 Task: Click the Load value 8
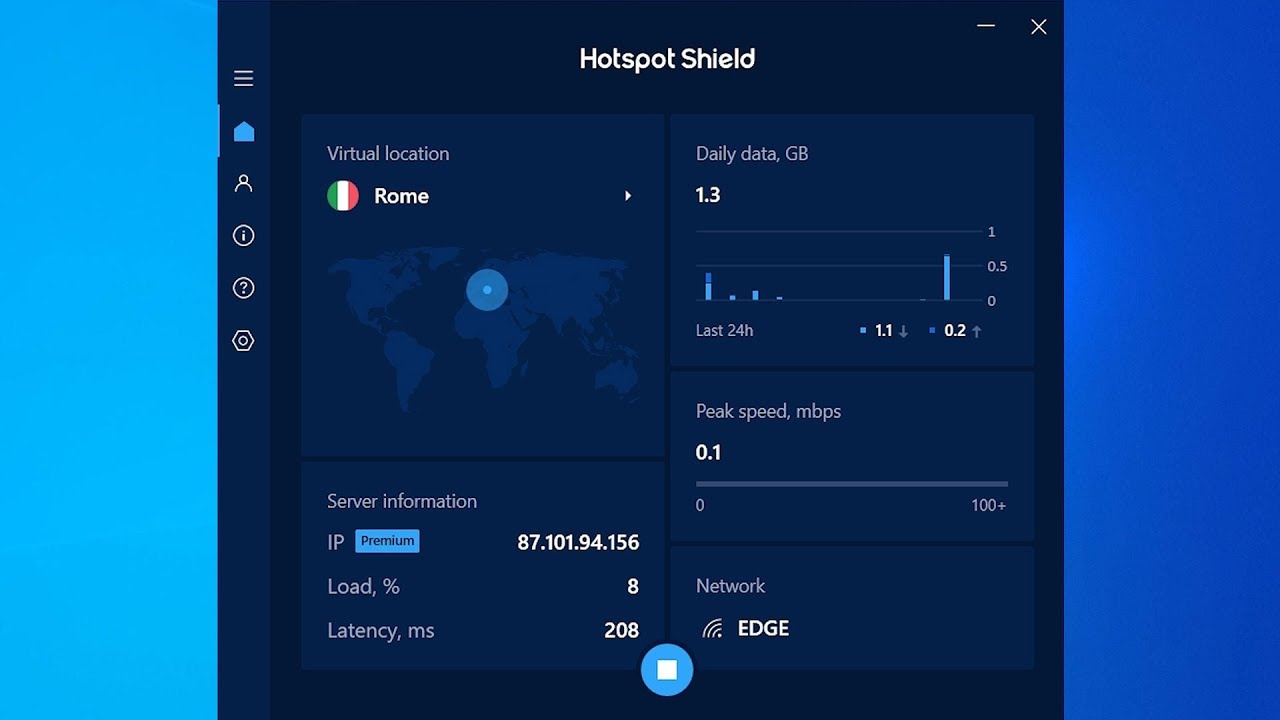pyautogui.click(x=633, y=587)
